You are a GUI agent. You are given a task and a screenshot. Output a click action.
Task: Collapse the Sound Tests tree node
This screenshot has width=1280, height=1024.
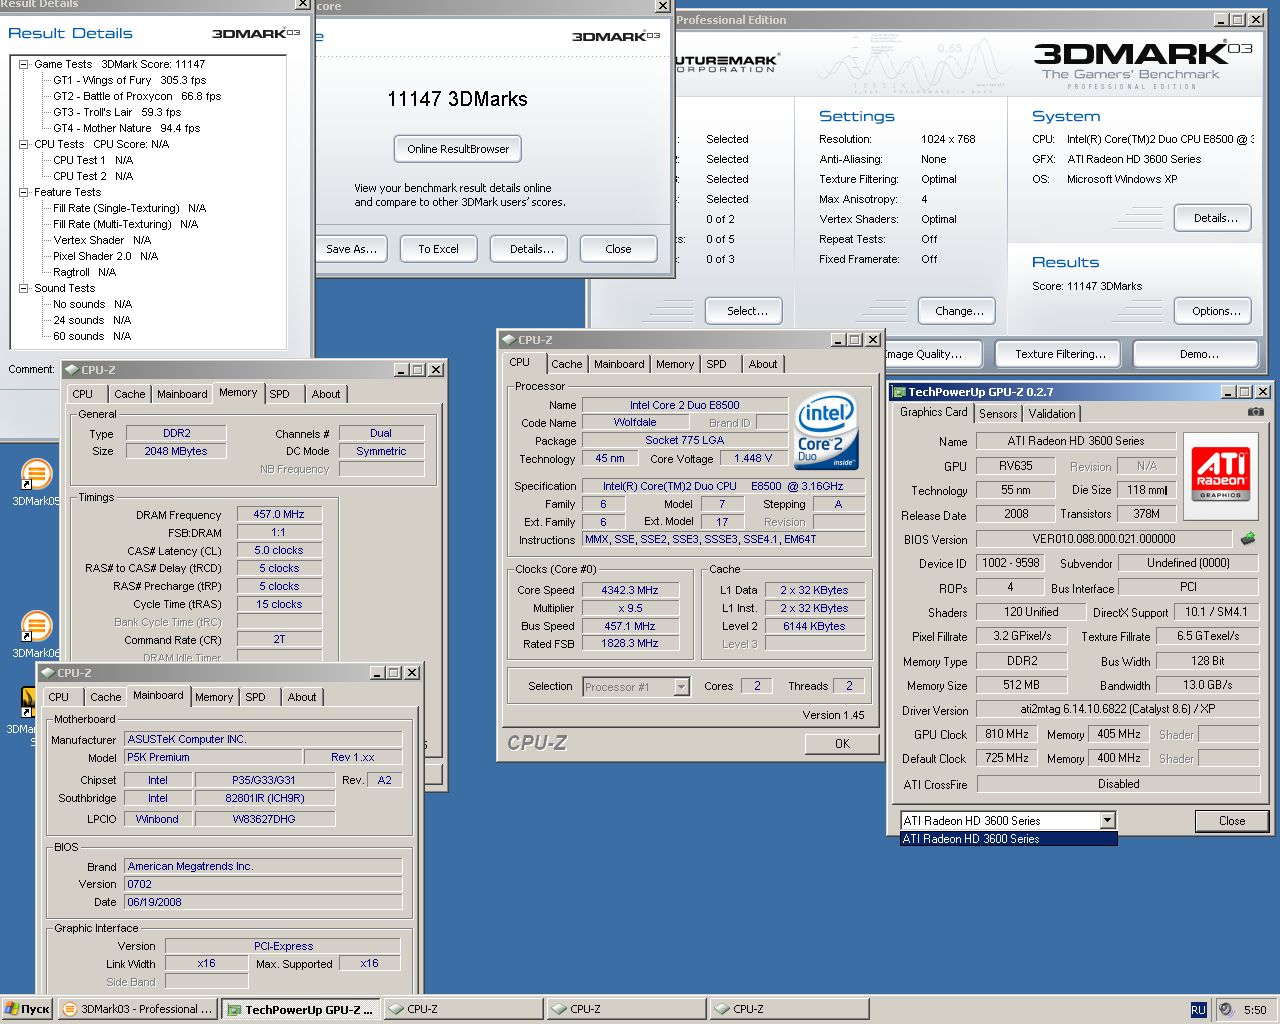pyautogui.click(x=23, y=288)
